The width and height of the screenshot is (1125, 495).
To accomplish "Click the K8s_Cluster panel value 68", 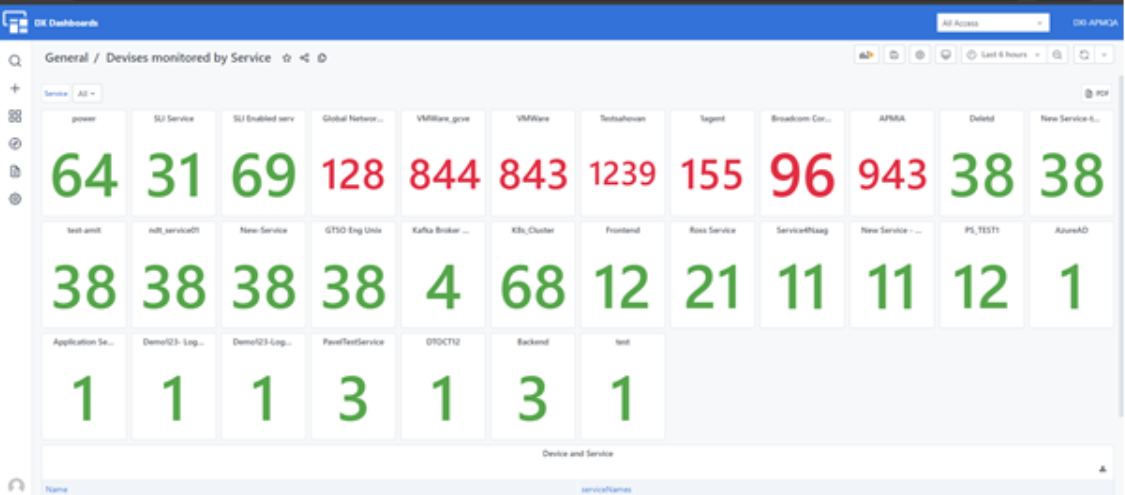I will (x=533, y=287).
